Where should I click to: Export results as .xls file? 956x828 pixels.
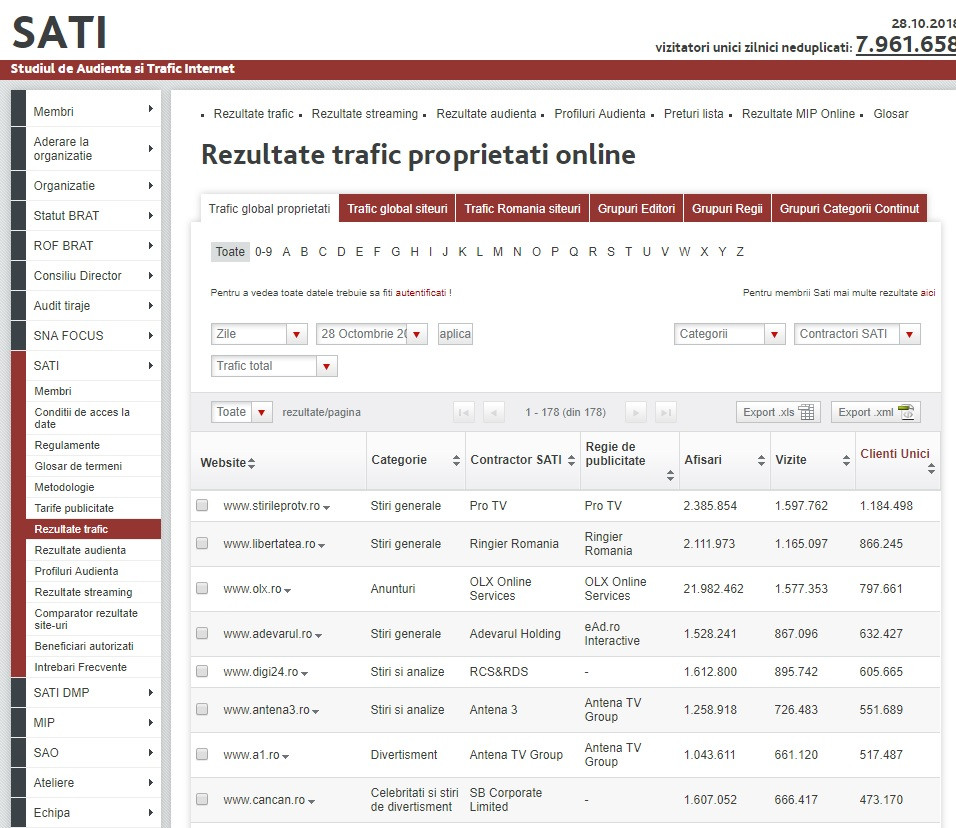point(778,412)
